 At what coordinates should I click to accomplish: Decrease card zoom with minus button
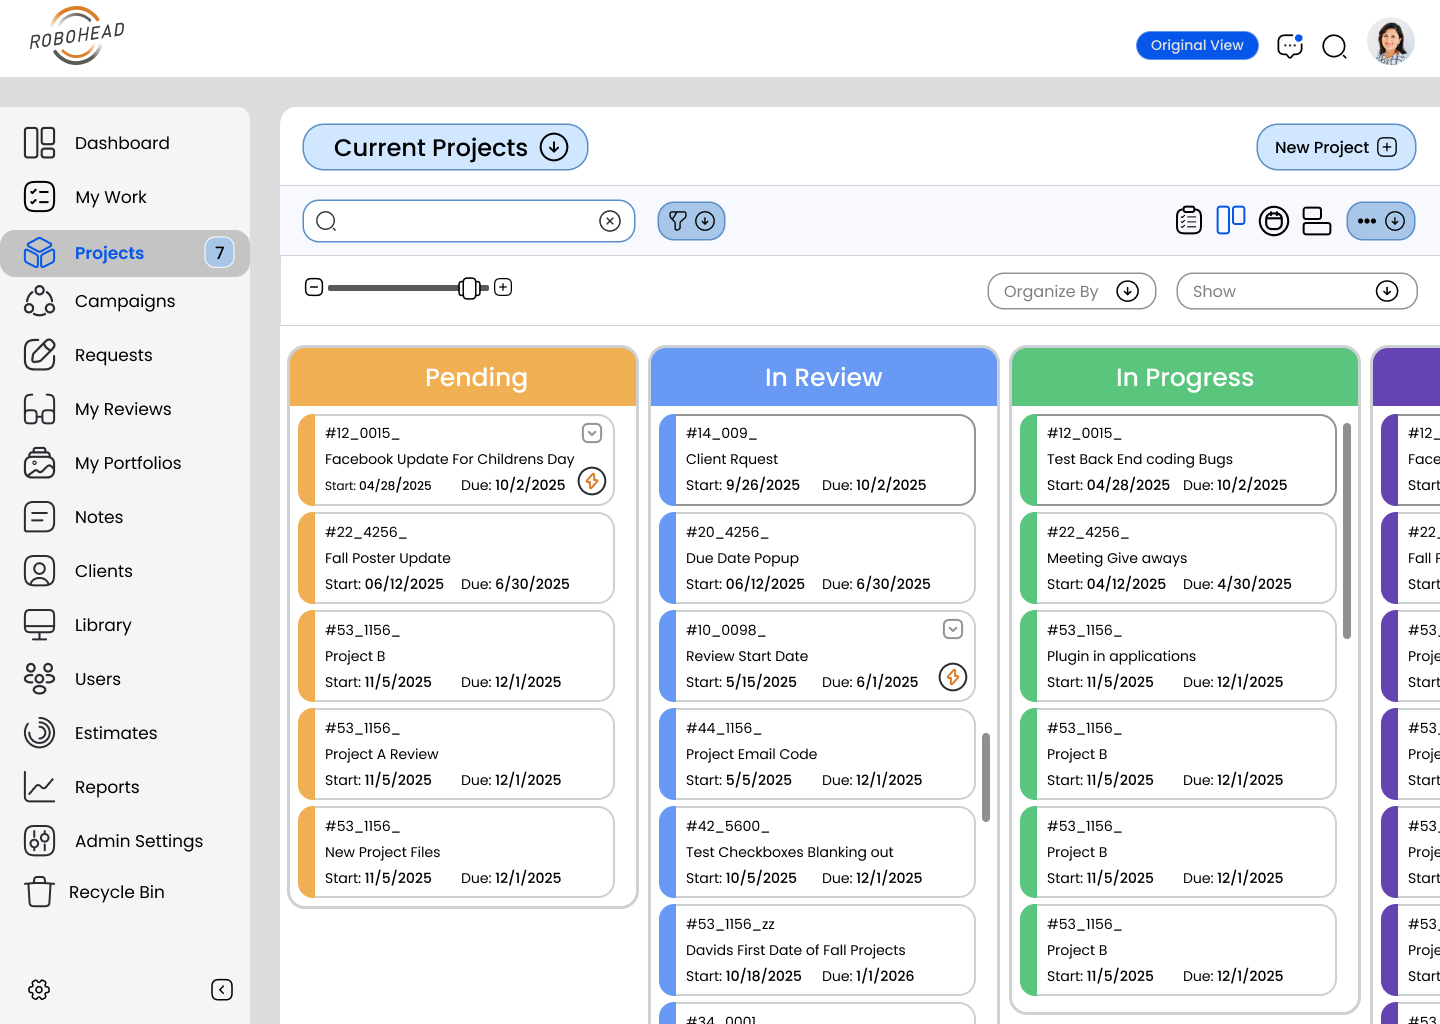314,287
